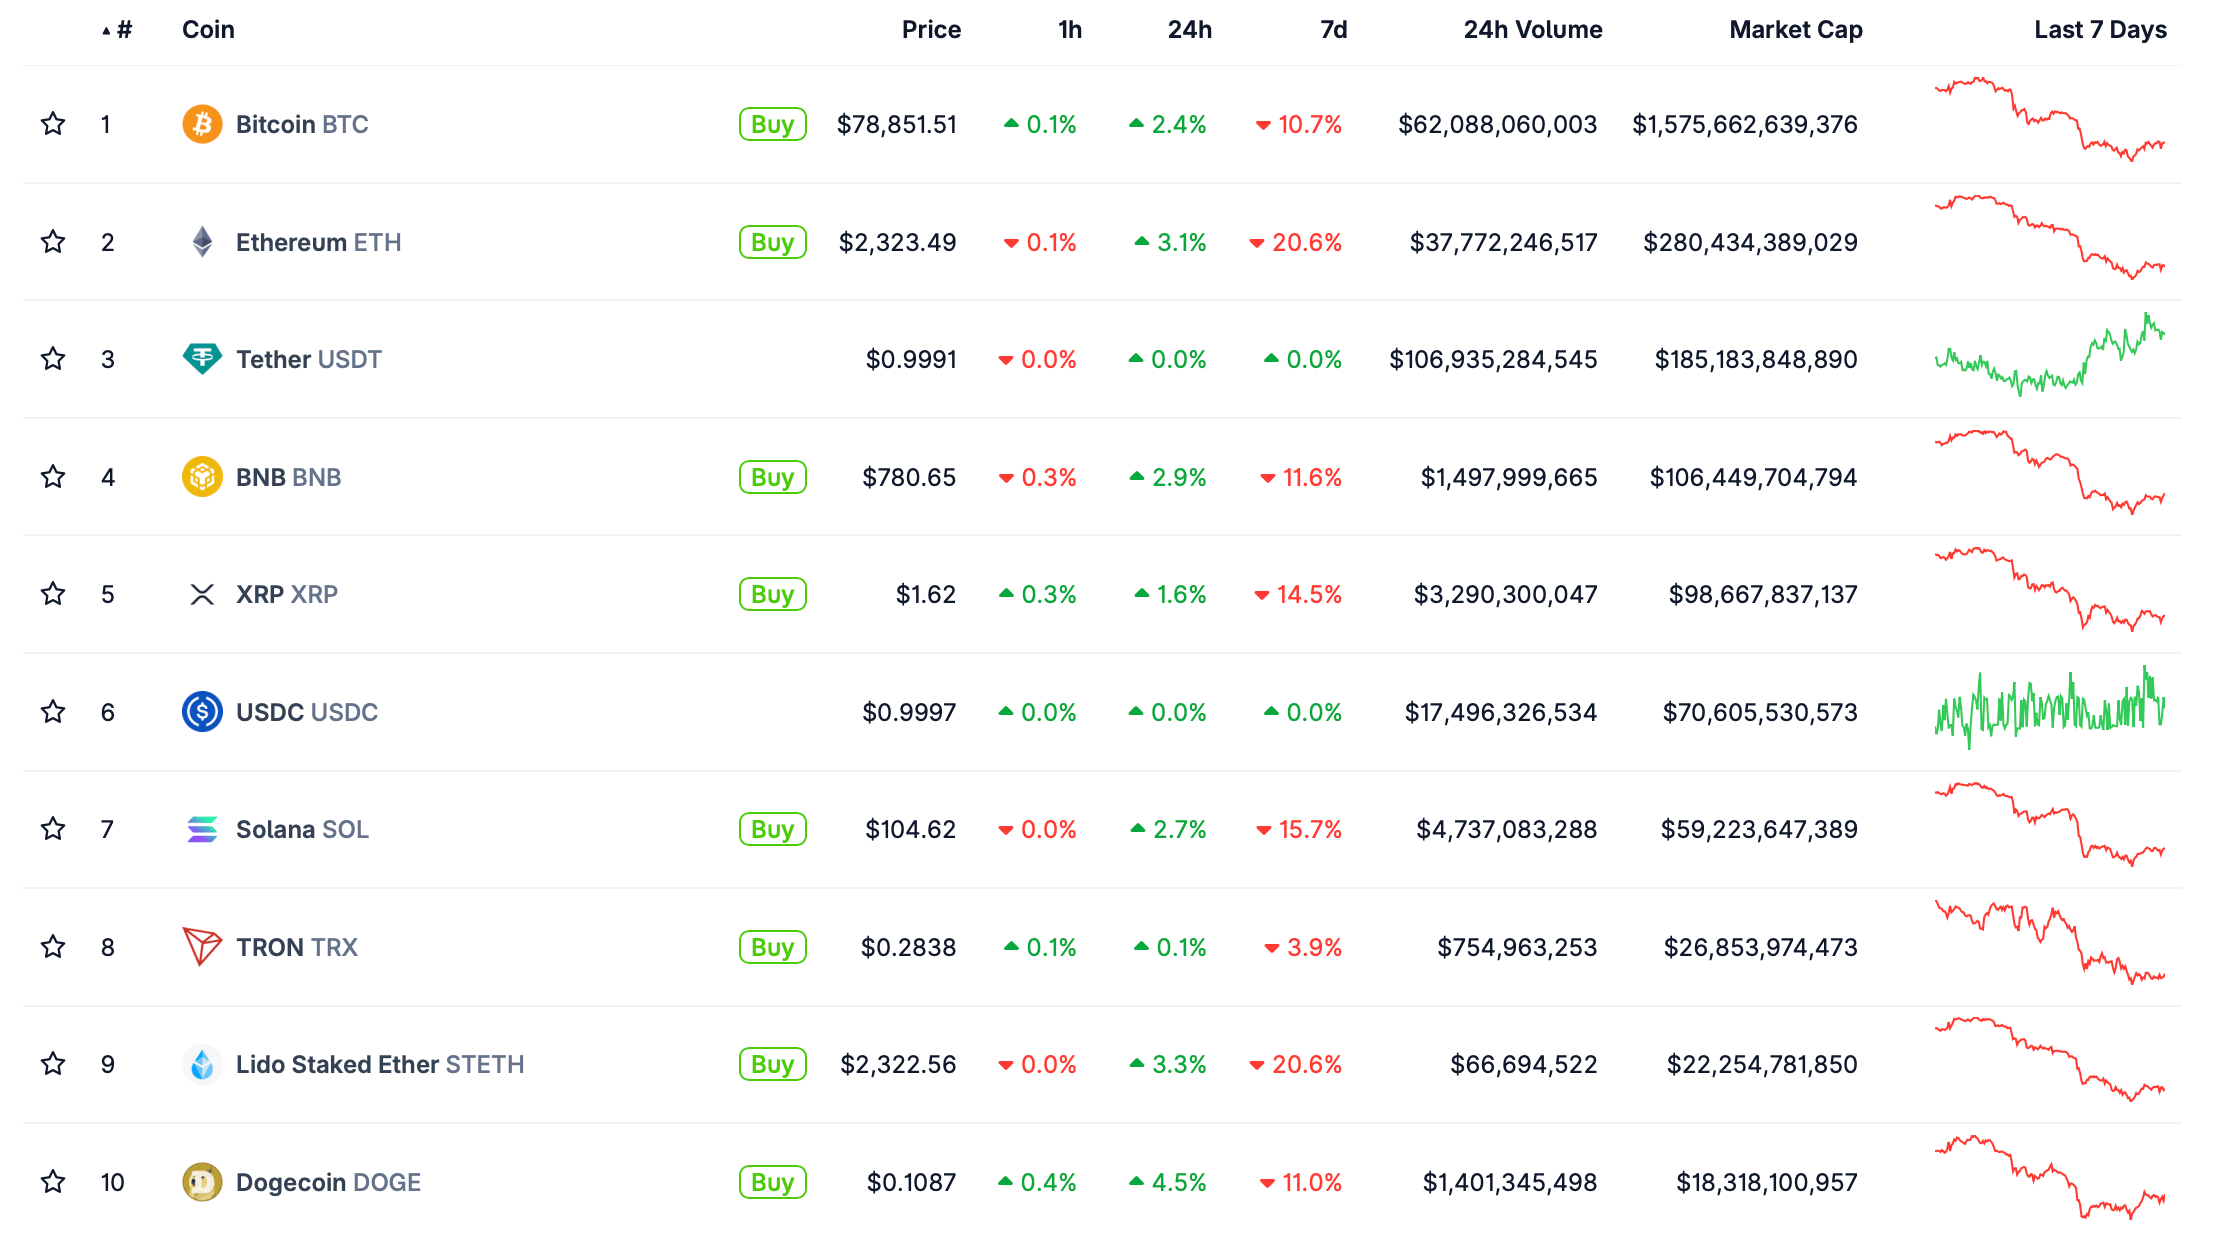
Task: Click the Bitcoin coin logo icon
Action: click(x=202, y=124)
